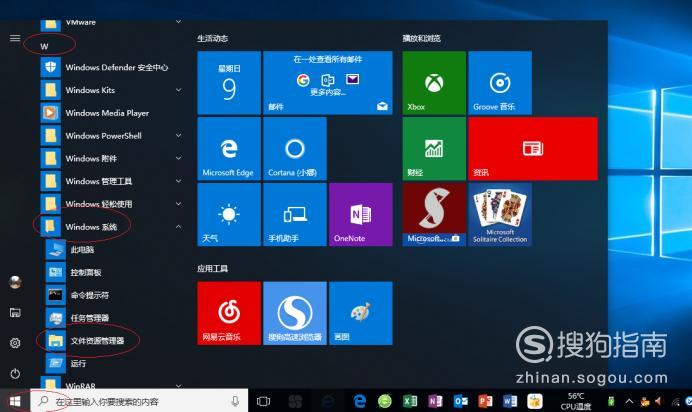Click the volume icon in system tray
Viewport: 692px width, 412px height.
(658, 401)
